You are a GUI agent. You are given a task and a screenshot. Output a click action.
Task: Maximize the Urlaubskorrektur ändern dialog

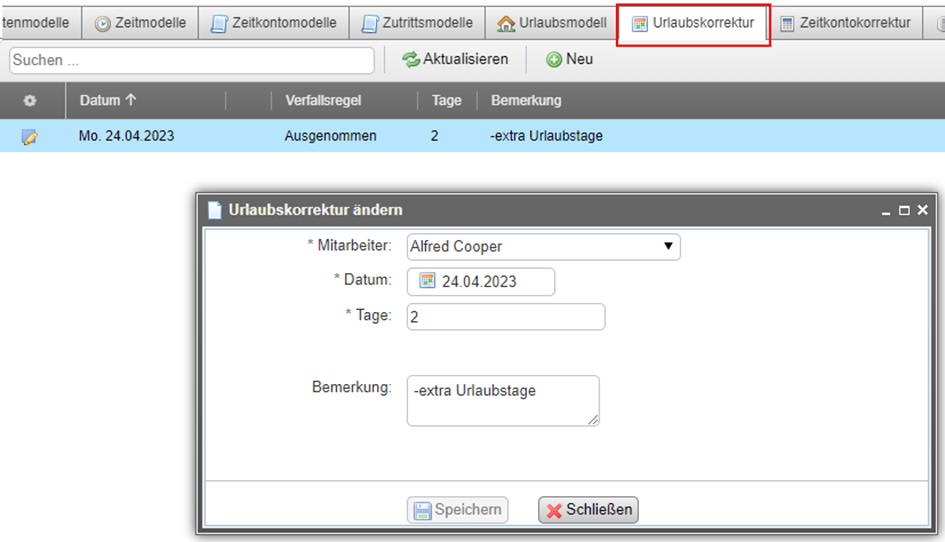tap(904, 211)
